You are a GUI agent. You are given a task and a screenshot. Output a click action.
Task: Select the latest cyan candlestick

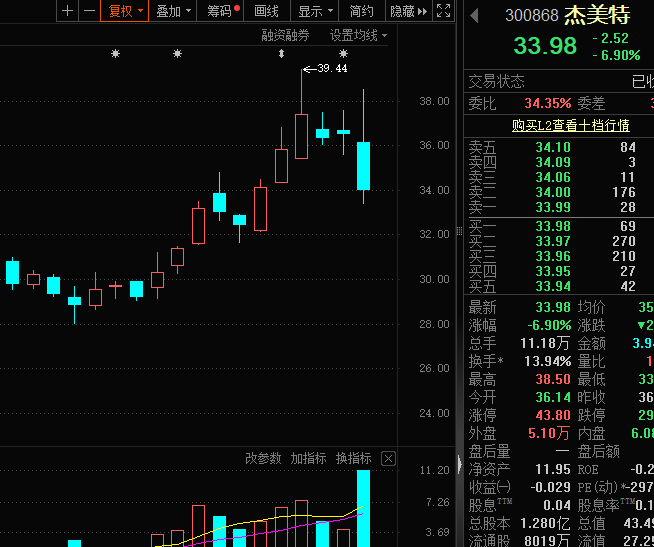363,166
